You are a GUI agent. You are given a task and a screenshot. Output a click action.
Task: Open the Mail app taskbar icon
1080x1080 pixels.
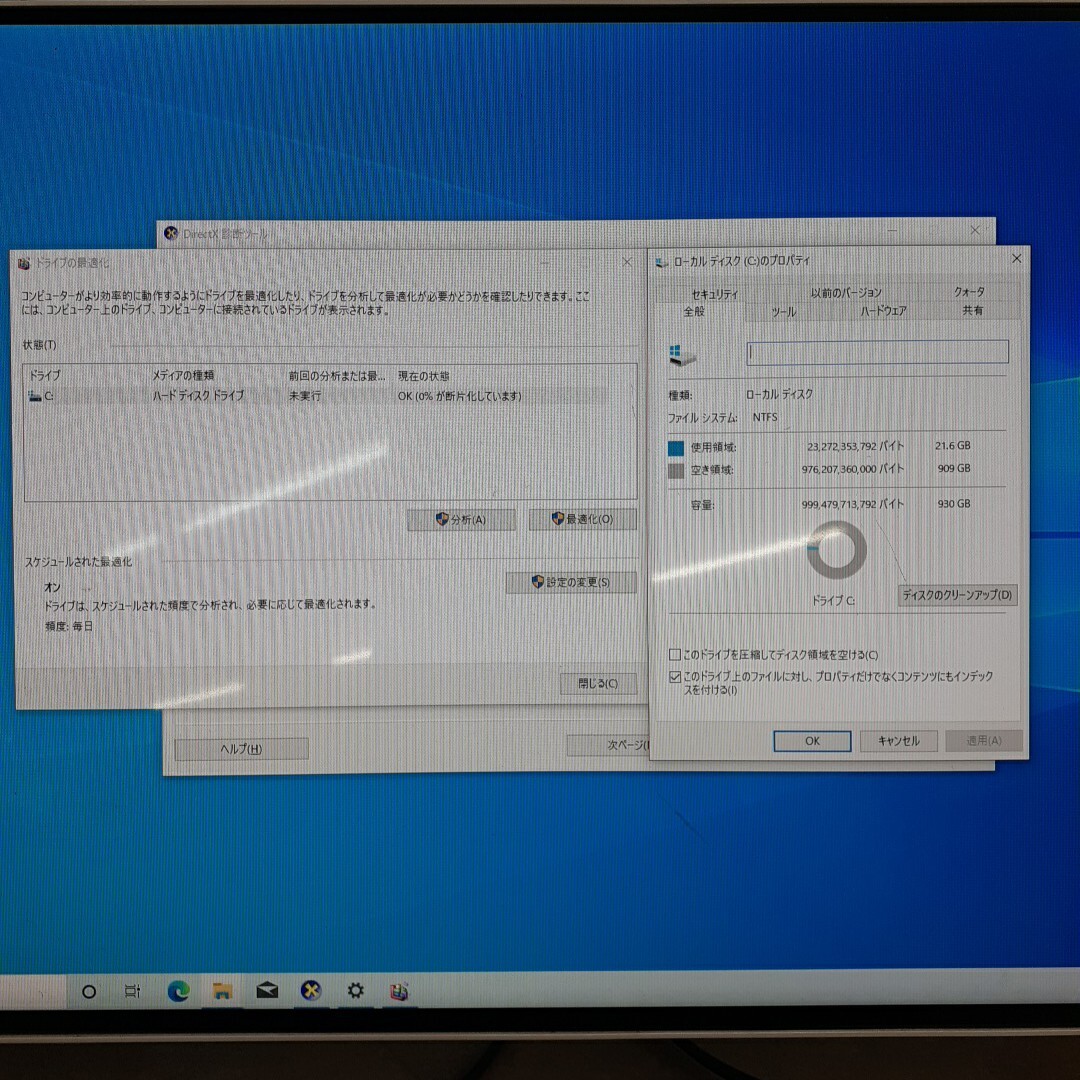click(267, 990)
